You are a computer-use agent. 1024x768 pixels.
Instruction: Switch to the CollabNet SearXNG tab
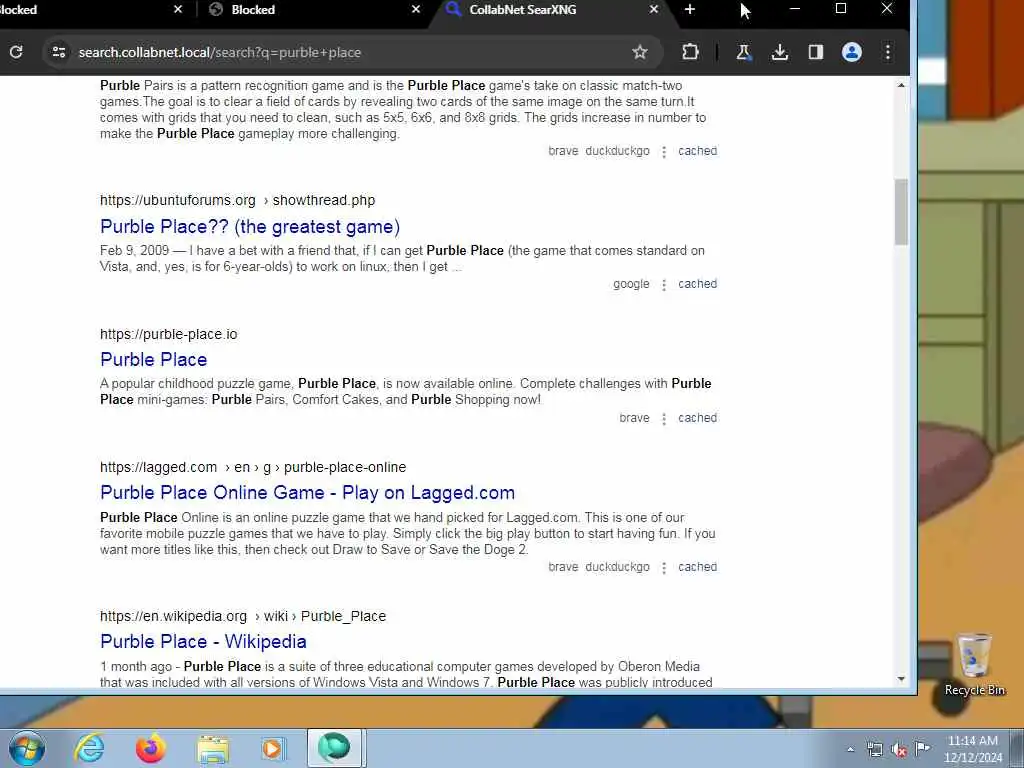click(549, 9)
